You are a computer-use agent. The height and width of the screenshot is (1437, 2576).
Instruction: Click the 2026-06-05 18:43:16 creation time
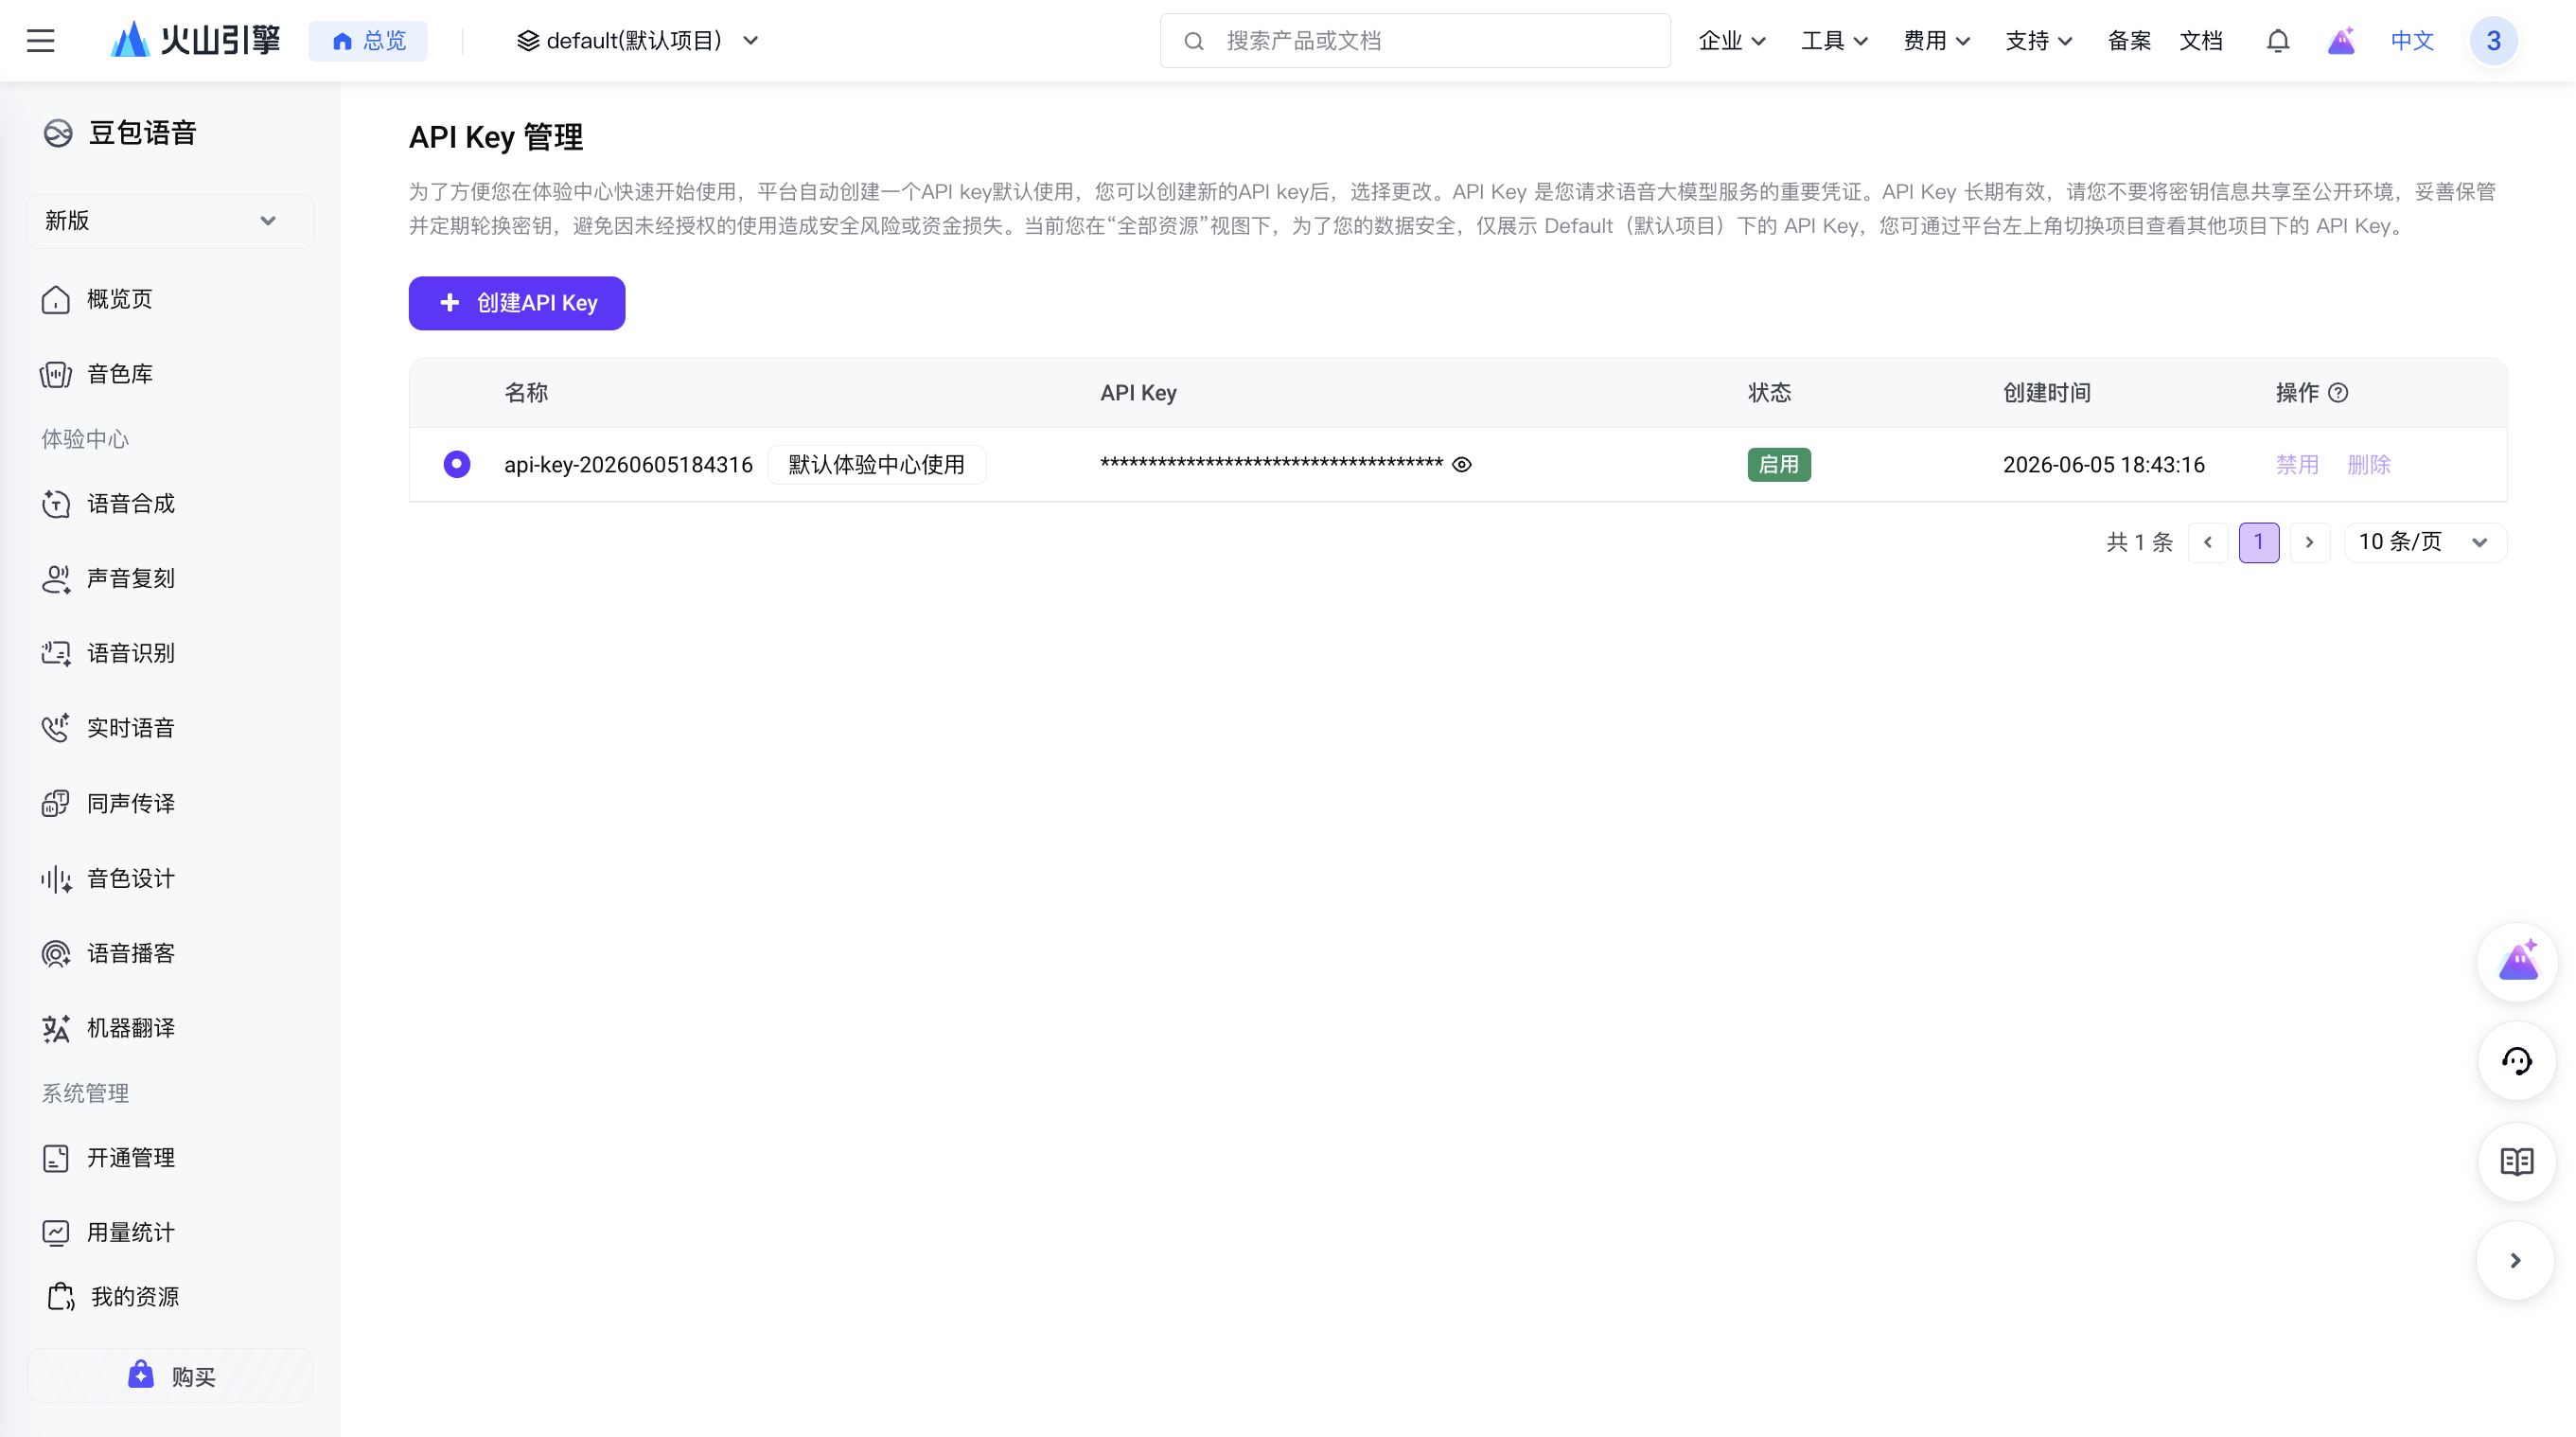tap(2103, 465)
